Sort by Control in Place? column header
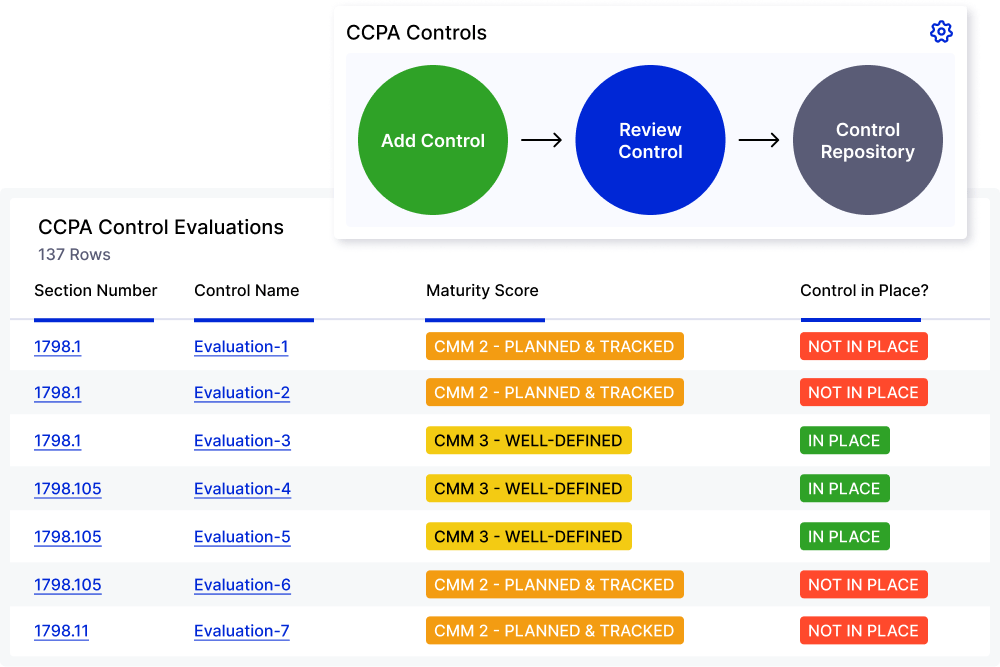Viewport: 1000px width, 667px height. coord(864,291)
